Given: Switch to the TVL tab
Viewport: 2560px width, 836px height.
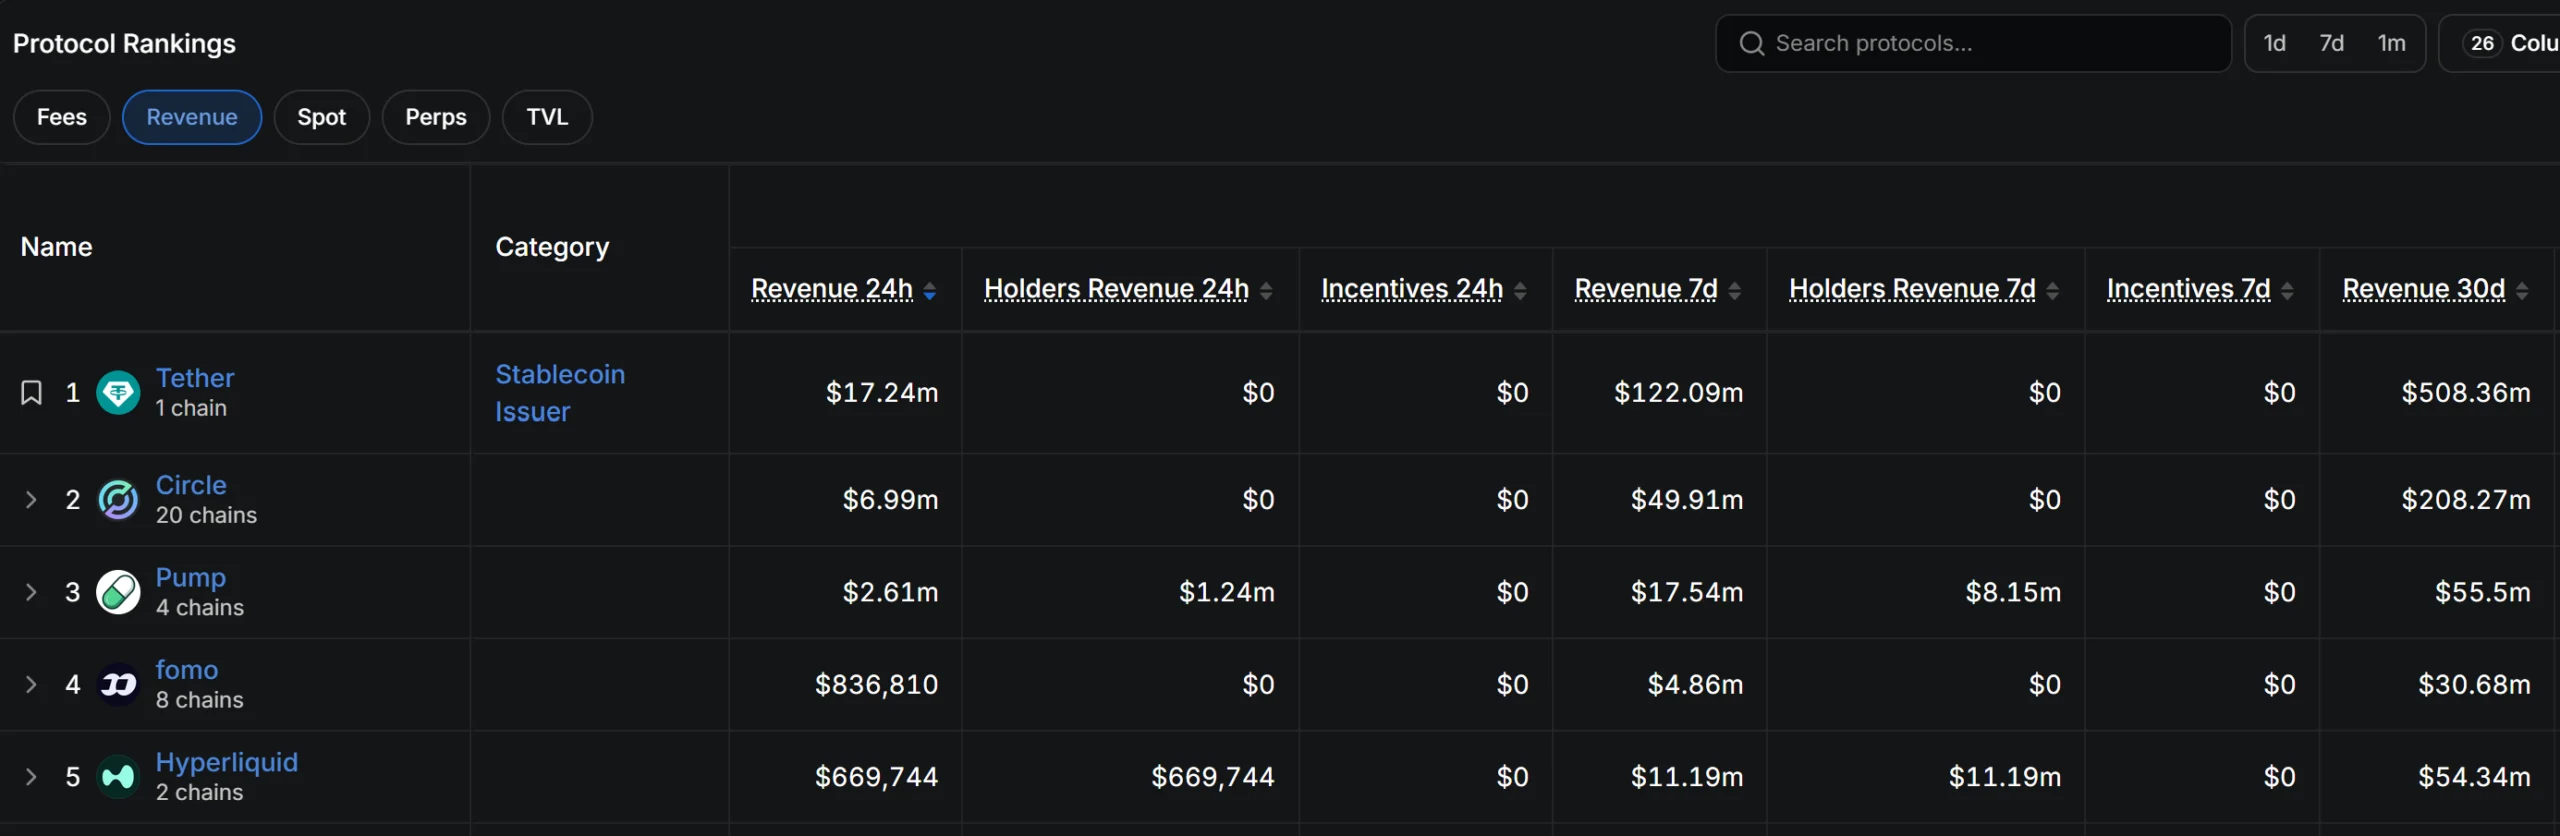Looking at the screenshot, I should point(547,117).
